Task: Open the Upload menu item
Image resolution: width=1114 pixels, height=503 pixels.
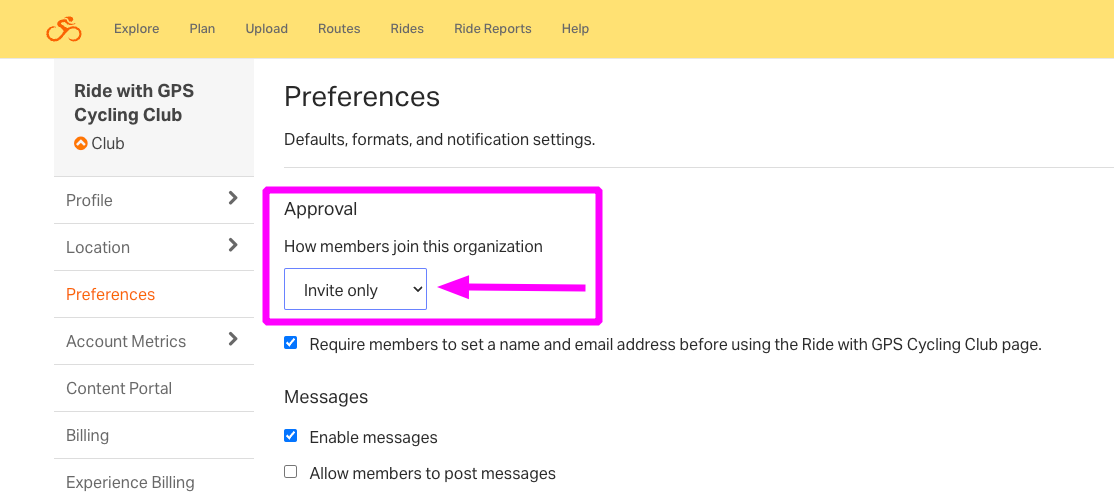Action: tap(266, 29)
